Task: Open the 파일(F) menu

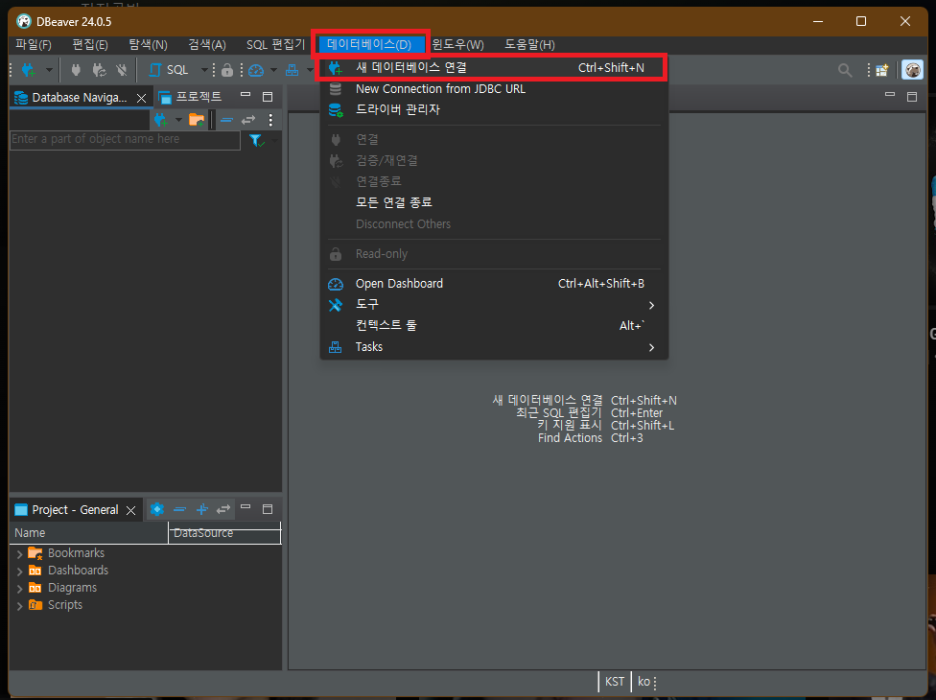Action: pos(33,45)
